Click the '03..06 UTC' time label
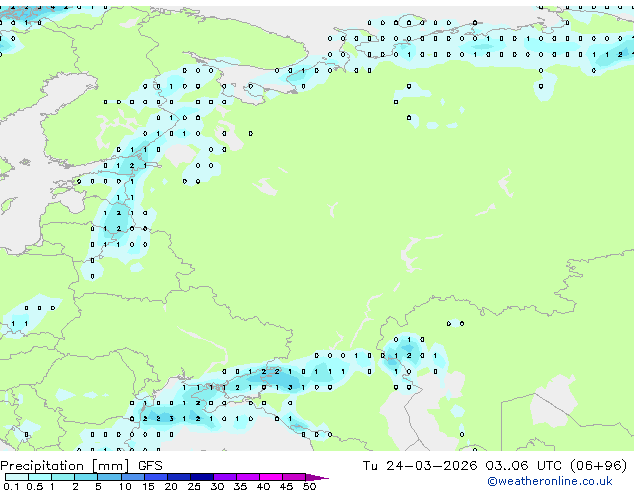Screen dimensions: 634x490 click(524, 466)
